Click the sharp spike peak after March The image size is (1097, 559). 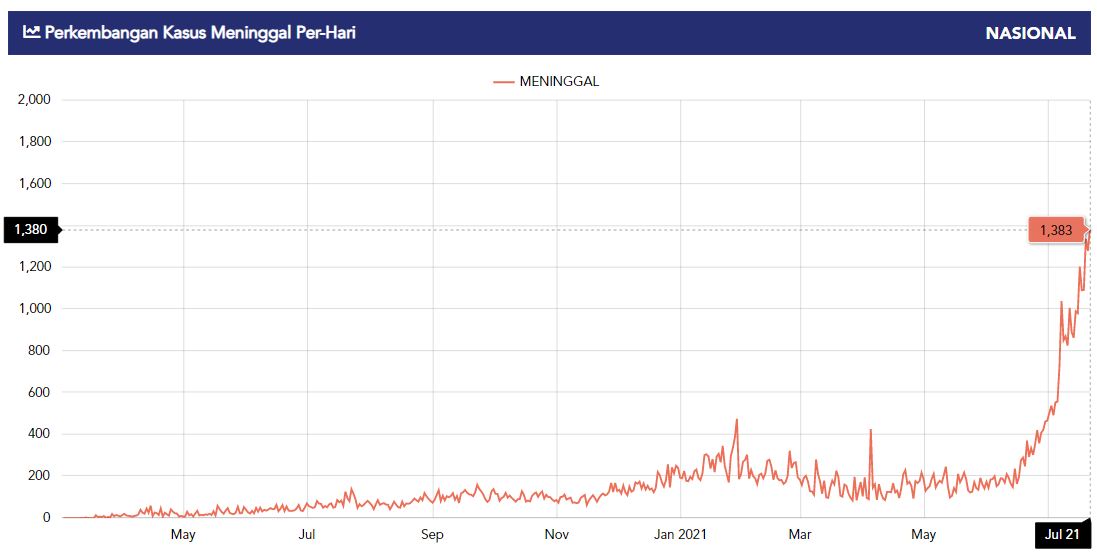(x=871, y=430)
